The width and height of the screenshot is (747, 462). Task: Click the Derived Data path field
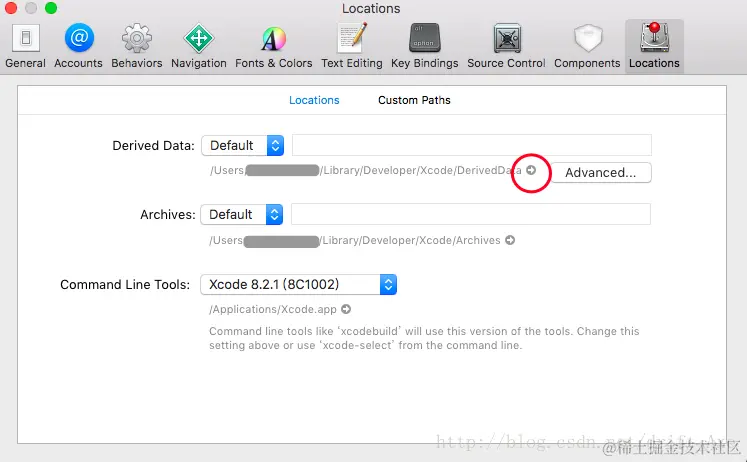coord(472,145)
